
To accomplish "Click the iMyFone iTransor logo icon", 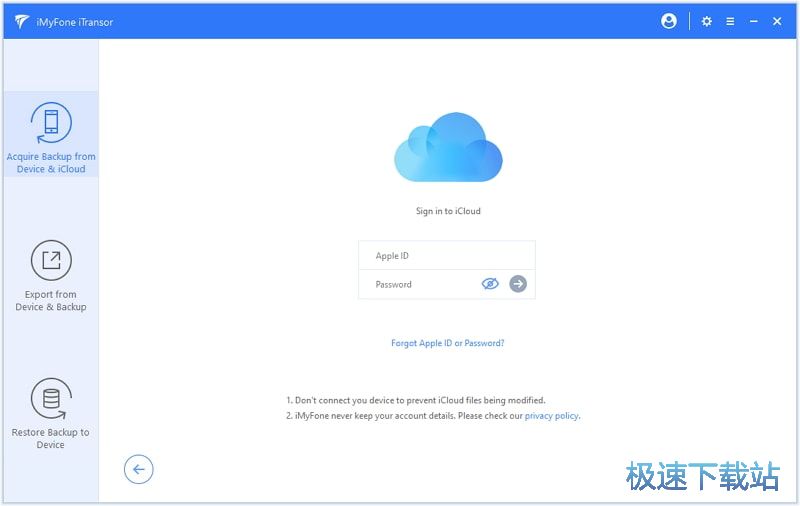I will point(21,21).
